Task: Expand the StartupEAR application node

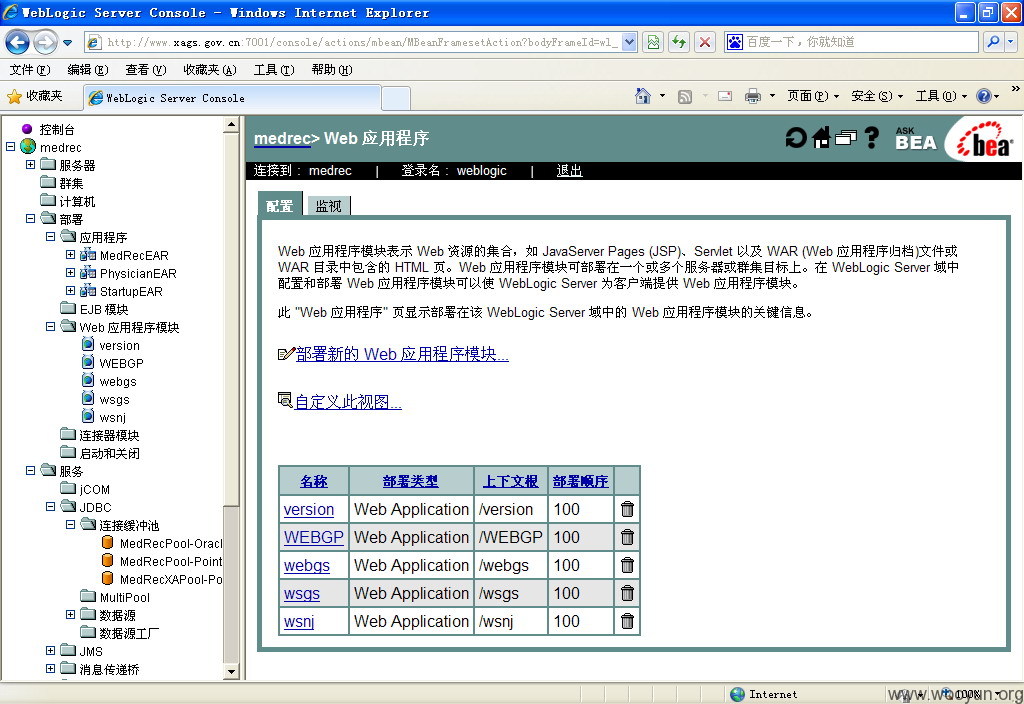Action: tap(71, 291)
